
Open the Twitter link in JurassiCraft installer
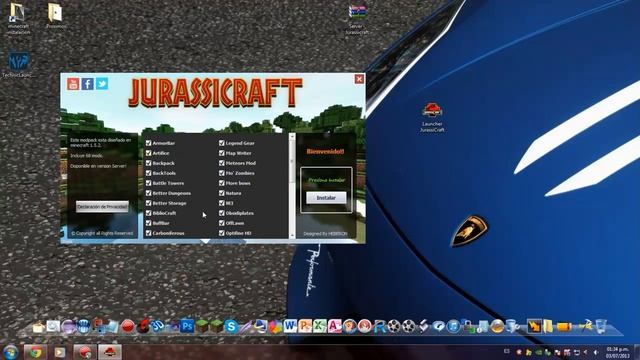(x=102, y=84)
